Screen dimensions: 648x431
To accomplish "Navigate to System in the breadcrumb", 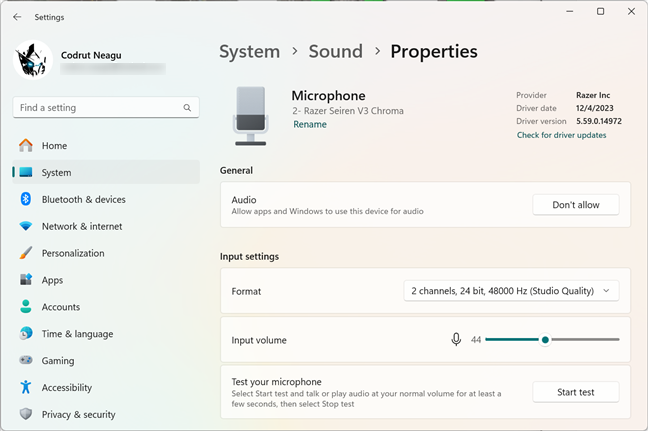I will [250, 52].
